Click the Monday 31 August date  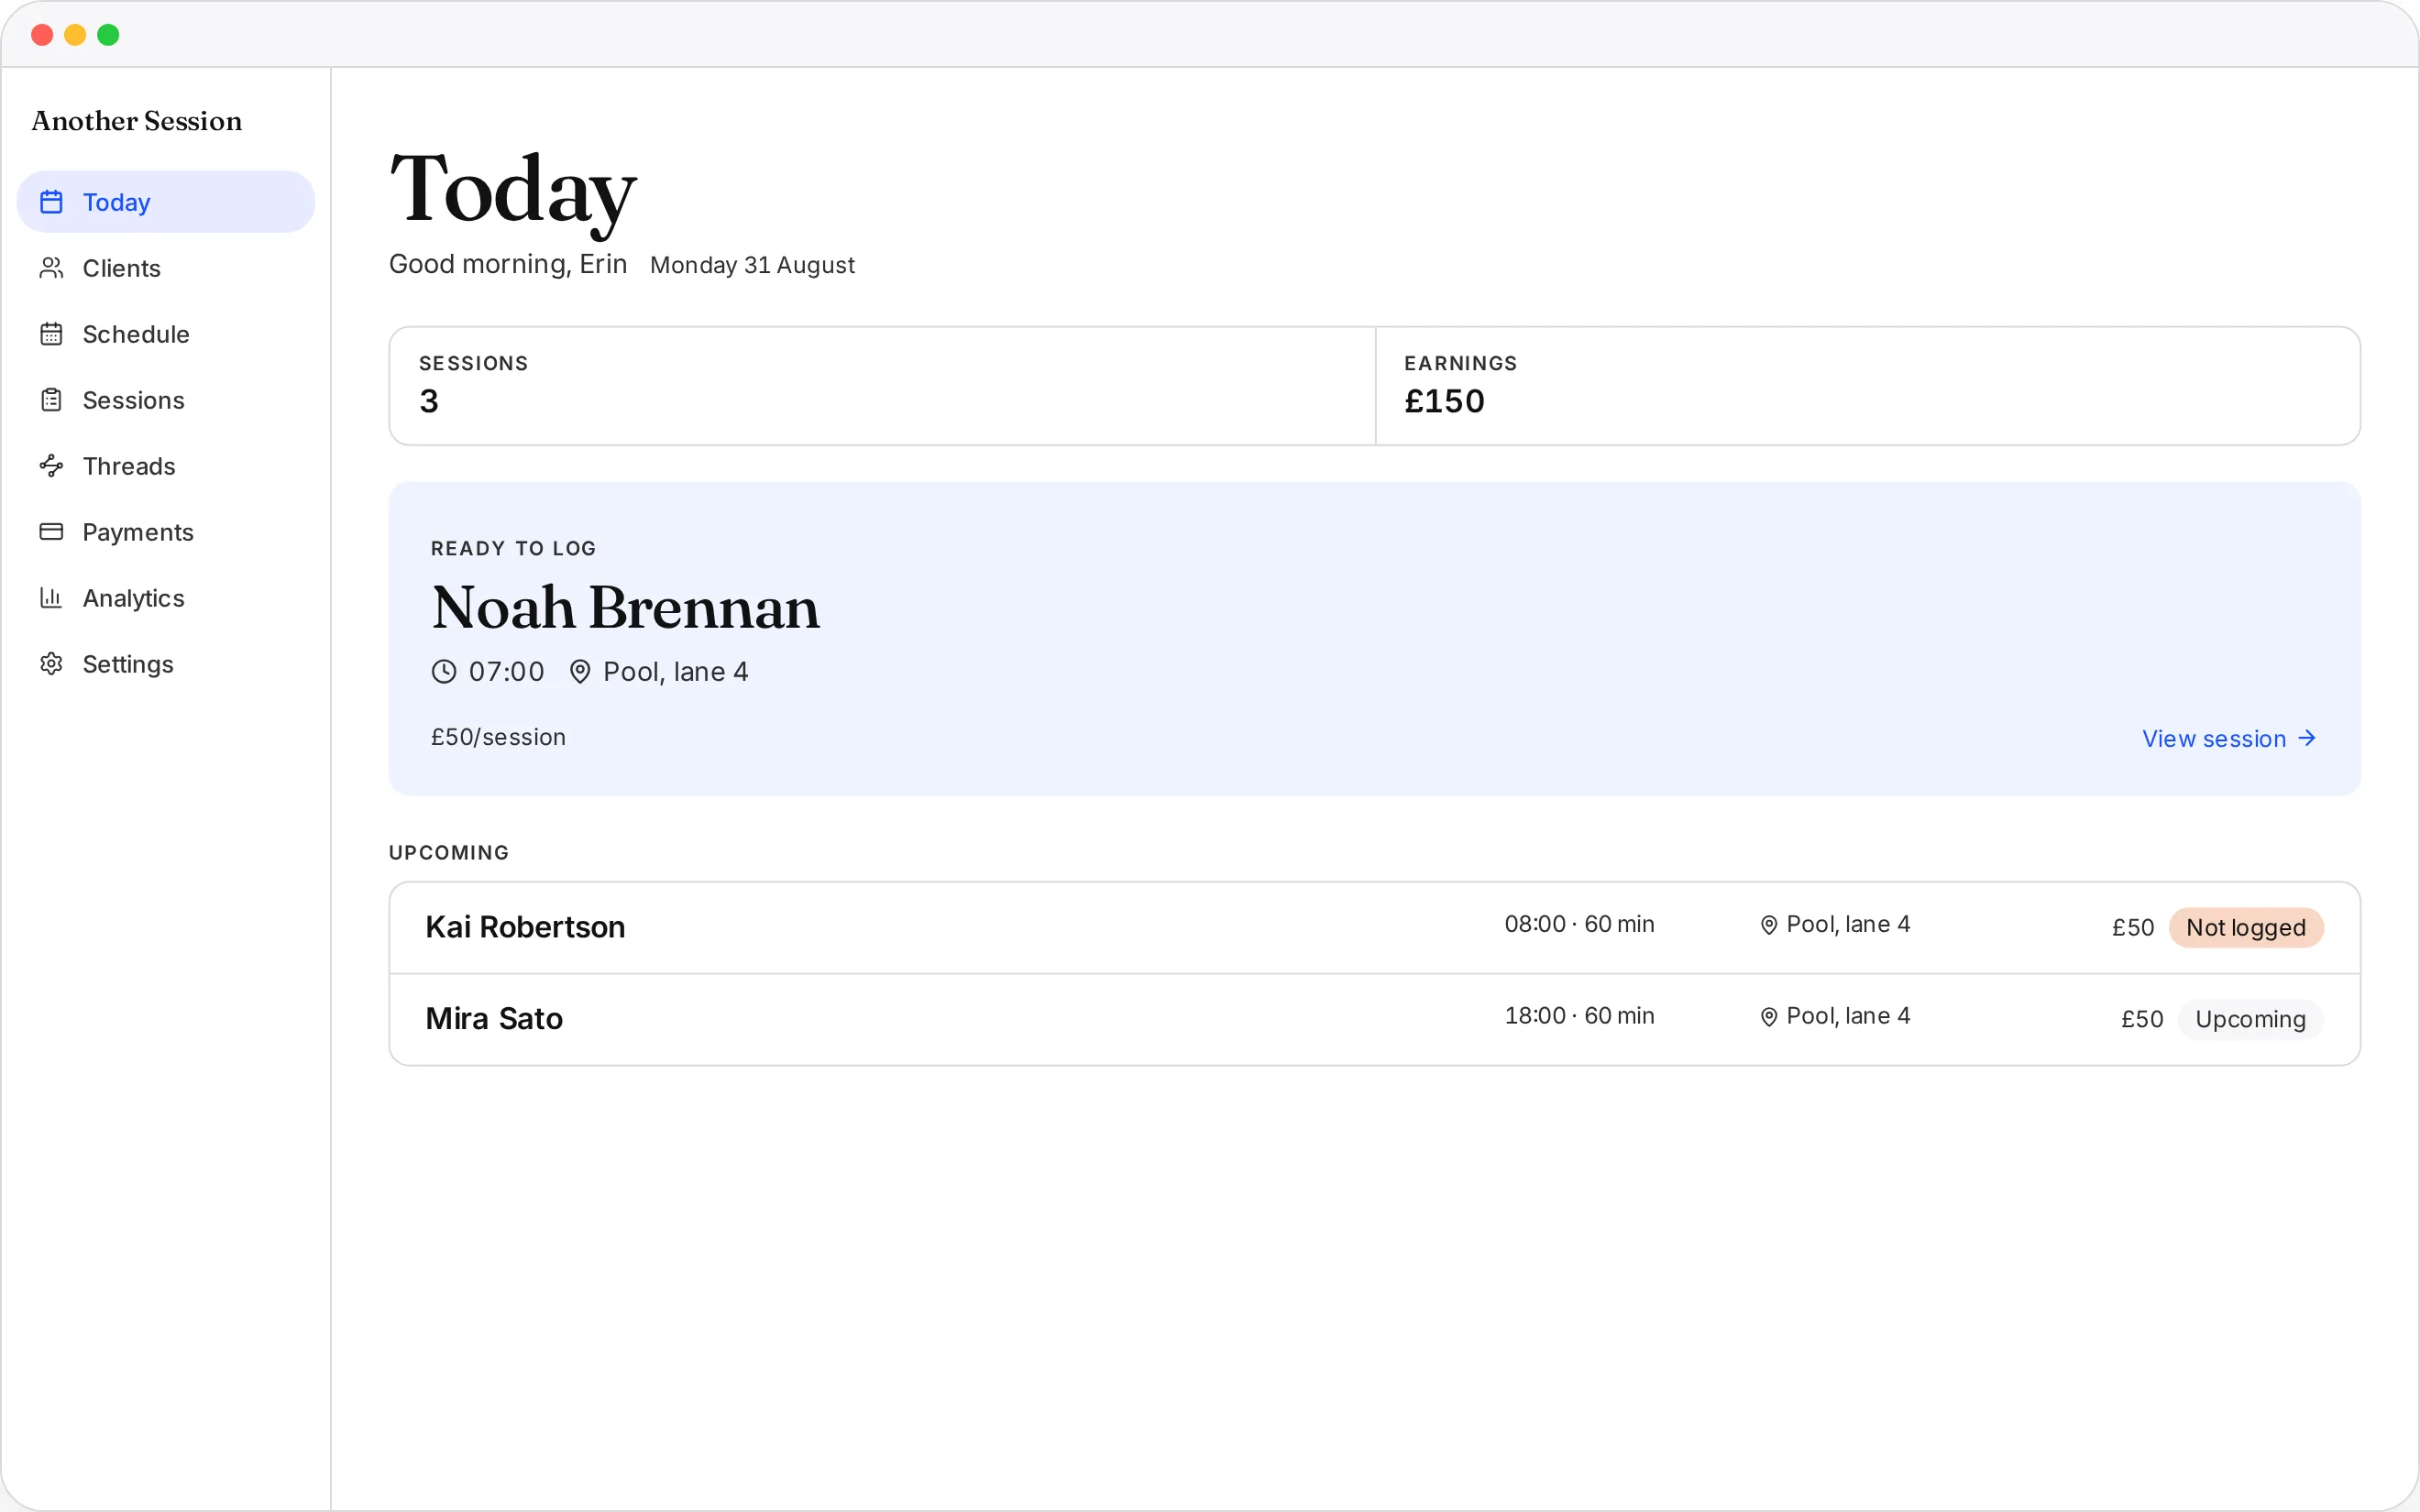(x=752, y=265)
